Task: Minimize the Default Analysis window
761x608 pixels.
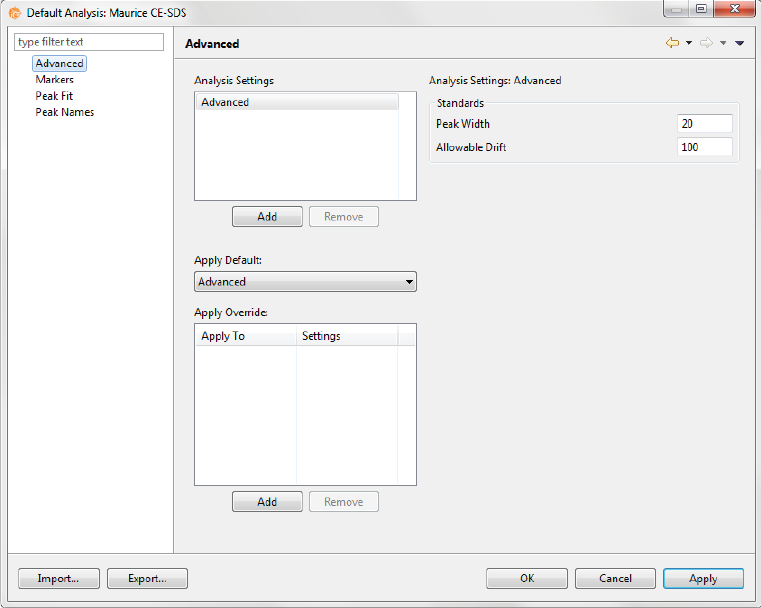Action: (x=677, y=9)
